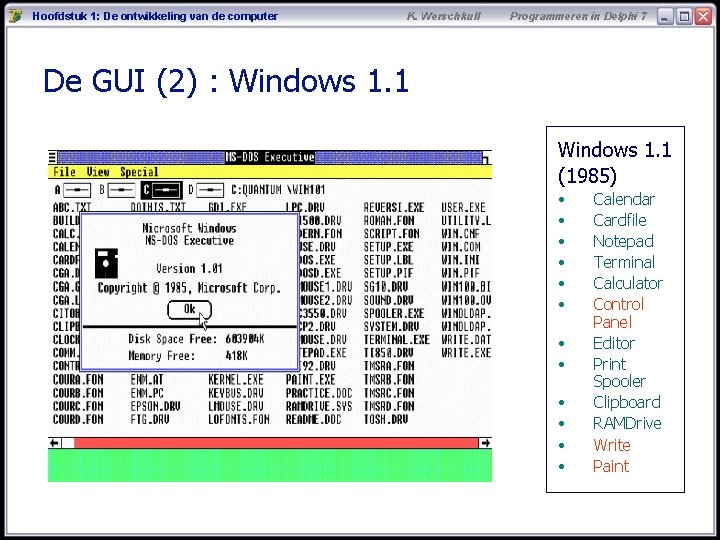Click the MS-DOS Executive title bar text
Image resolution: width=720 pixels, height=540 pixels.
[270, 158]
